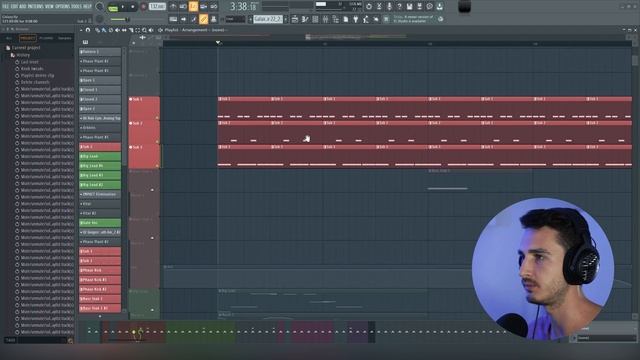Mute the Sub 3 playlist track
Image resolution: width=640 pixels, height=360 pixels.
(x=131, y=147)
